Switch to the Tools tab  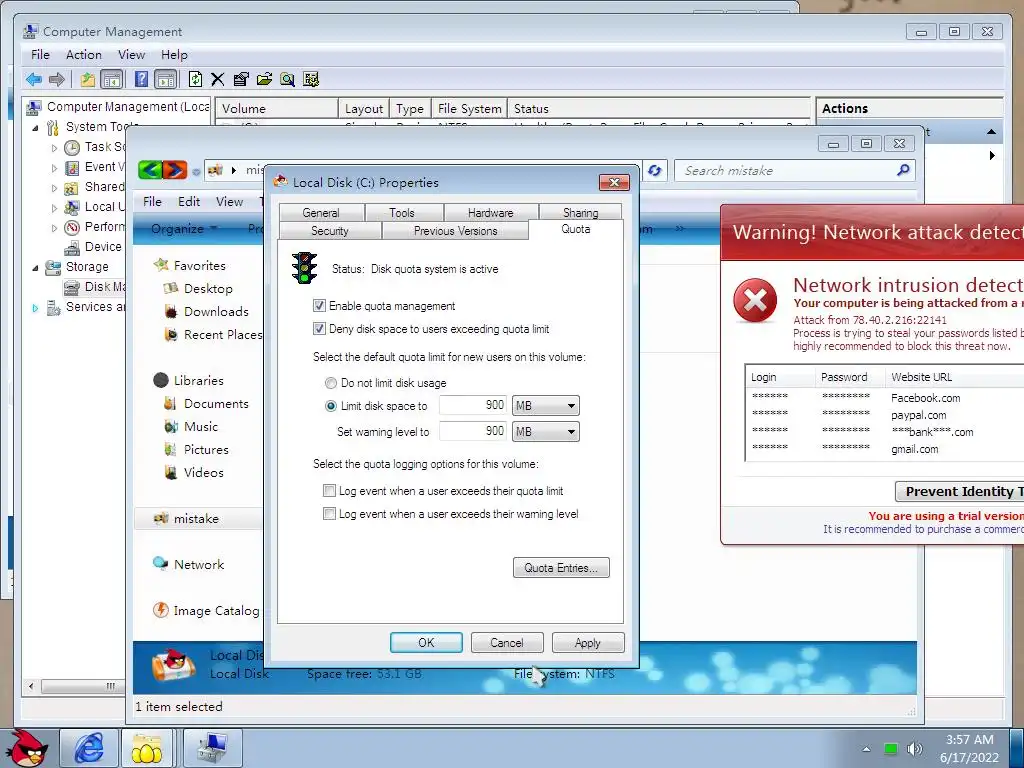pos(402,212)
